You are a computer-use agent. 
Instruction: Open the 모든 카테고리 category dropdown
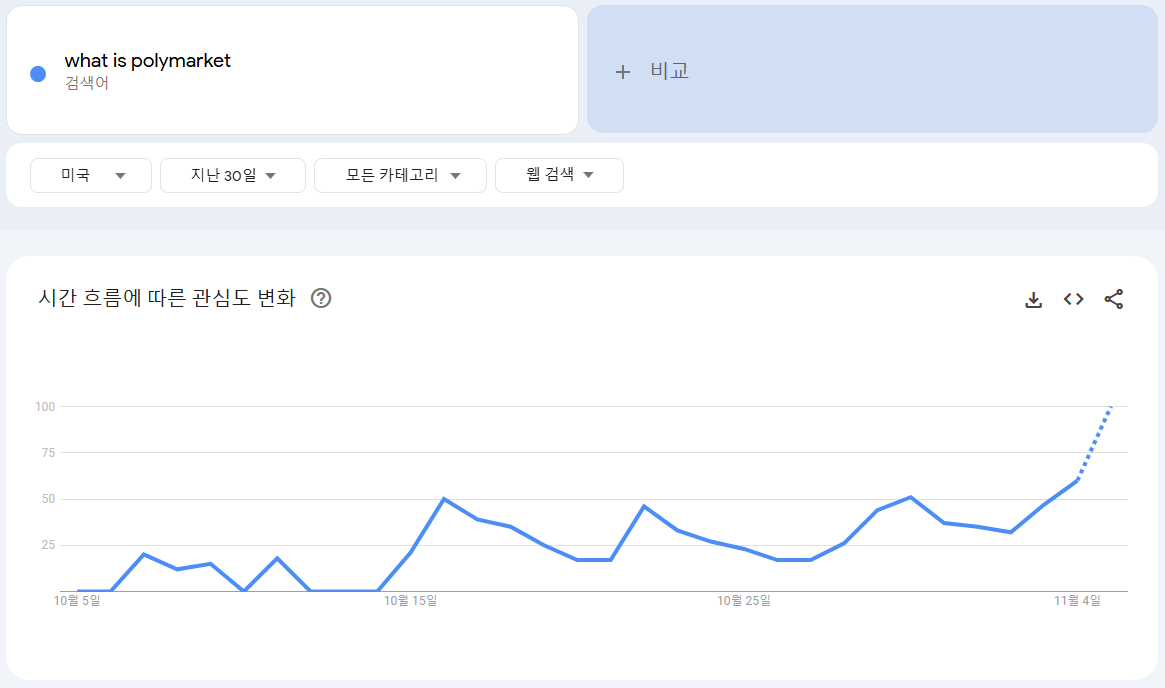pos(400,175)
